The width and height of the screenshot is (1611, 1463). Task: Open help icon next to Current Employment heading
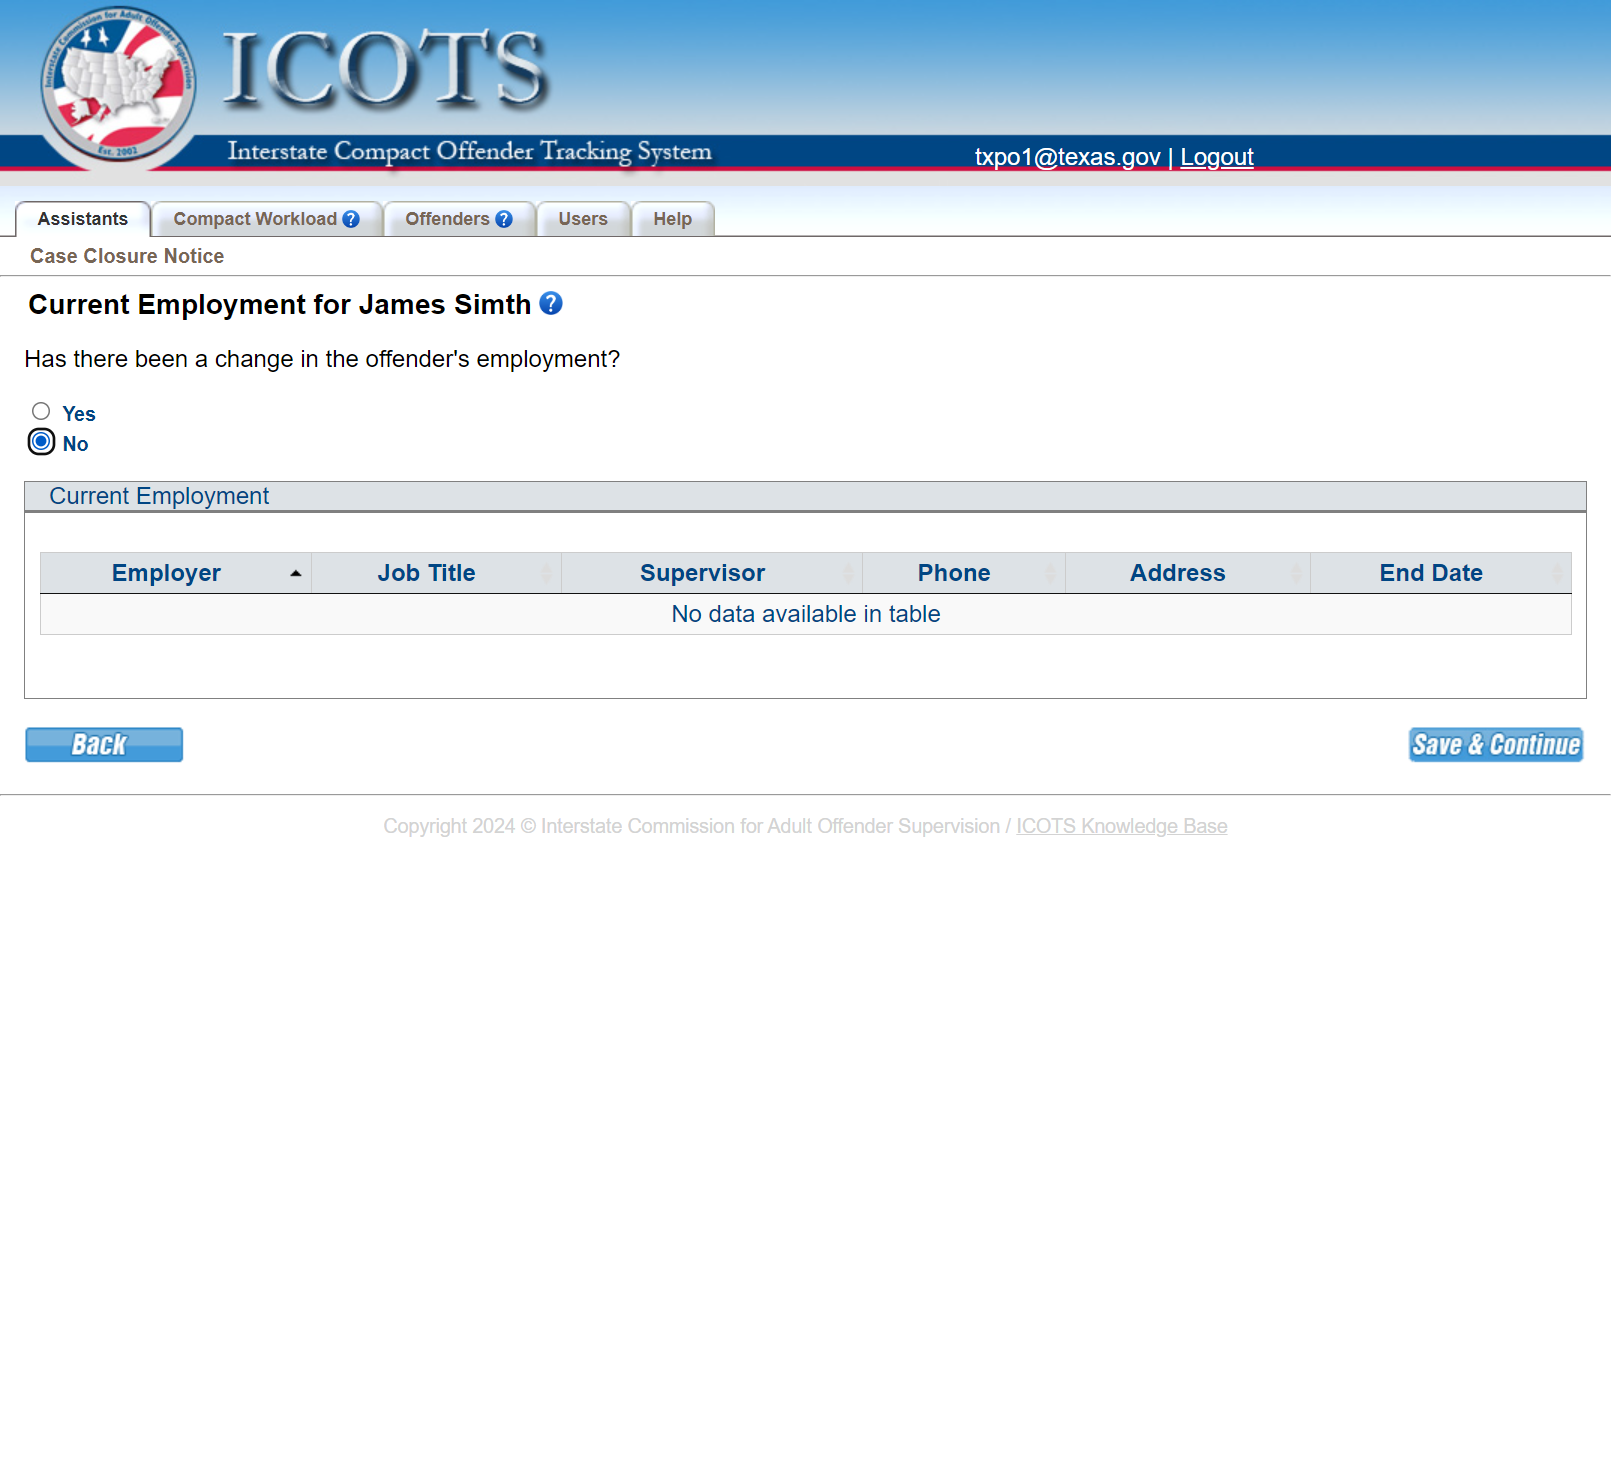point(551,303)
